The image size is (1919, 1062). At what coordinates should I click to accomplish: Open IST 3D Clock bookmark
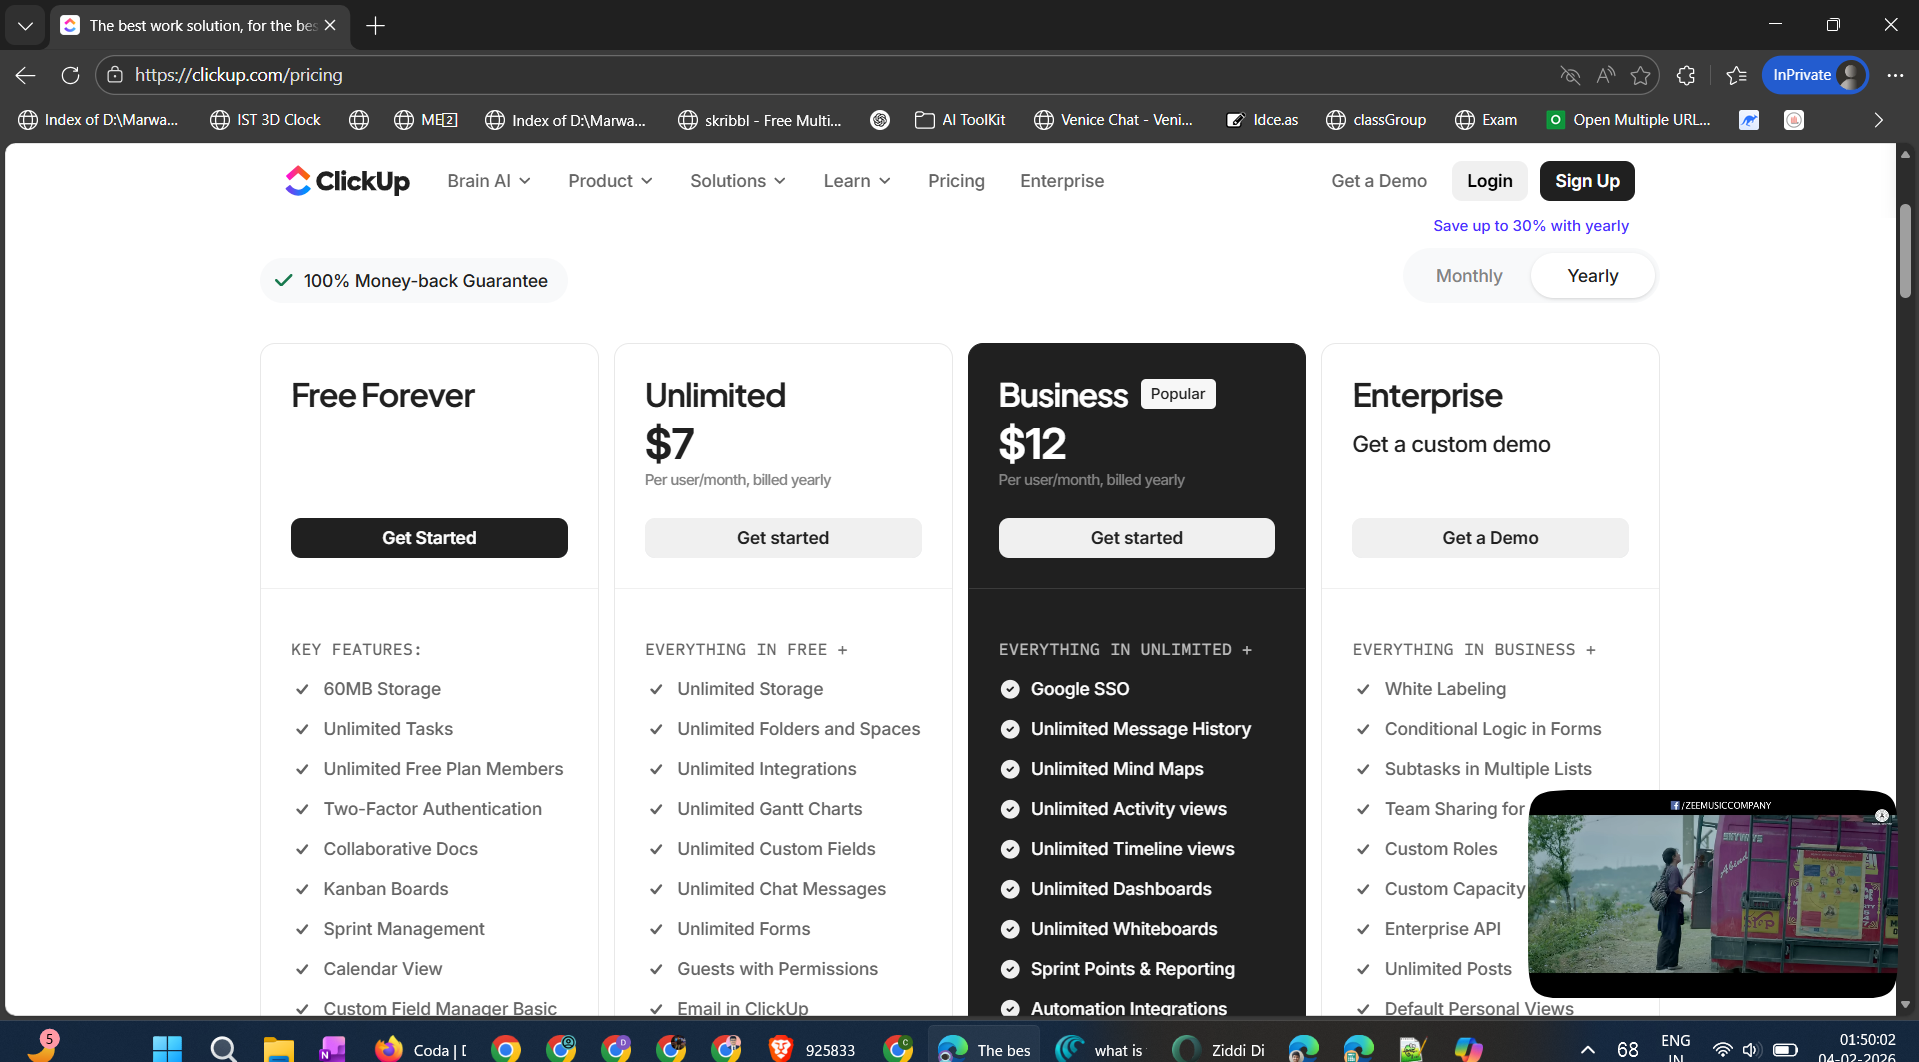(265, 120)
